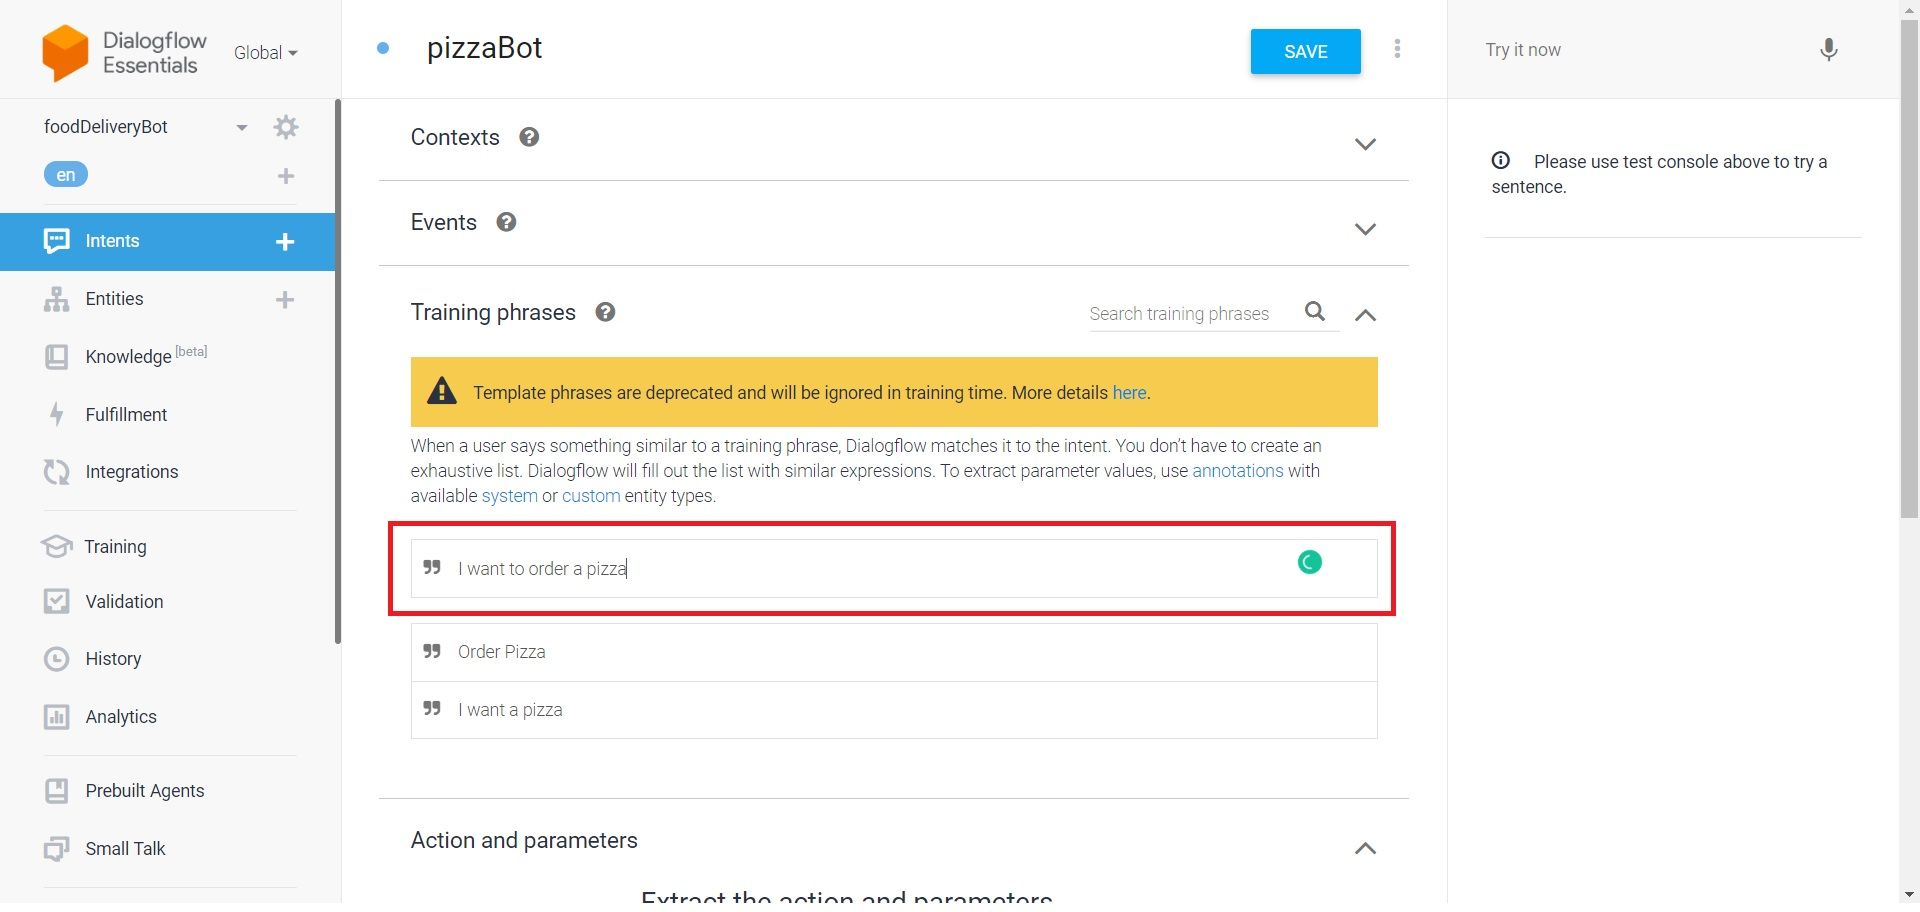The image size is (1920, 912).
Task: Open the three-dot menu beside SAVE
Action: coord(1397,48)
